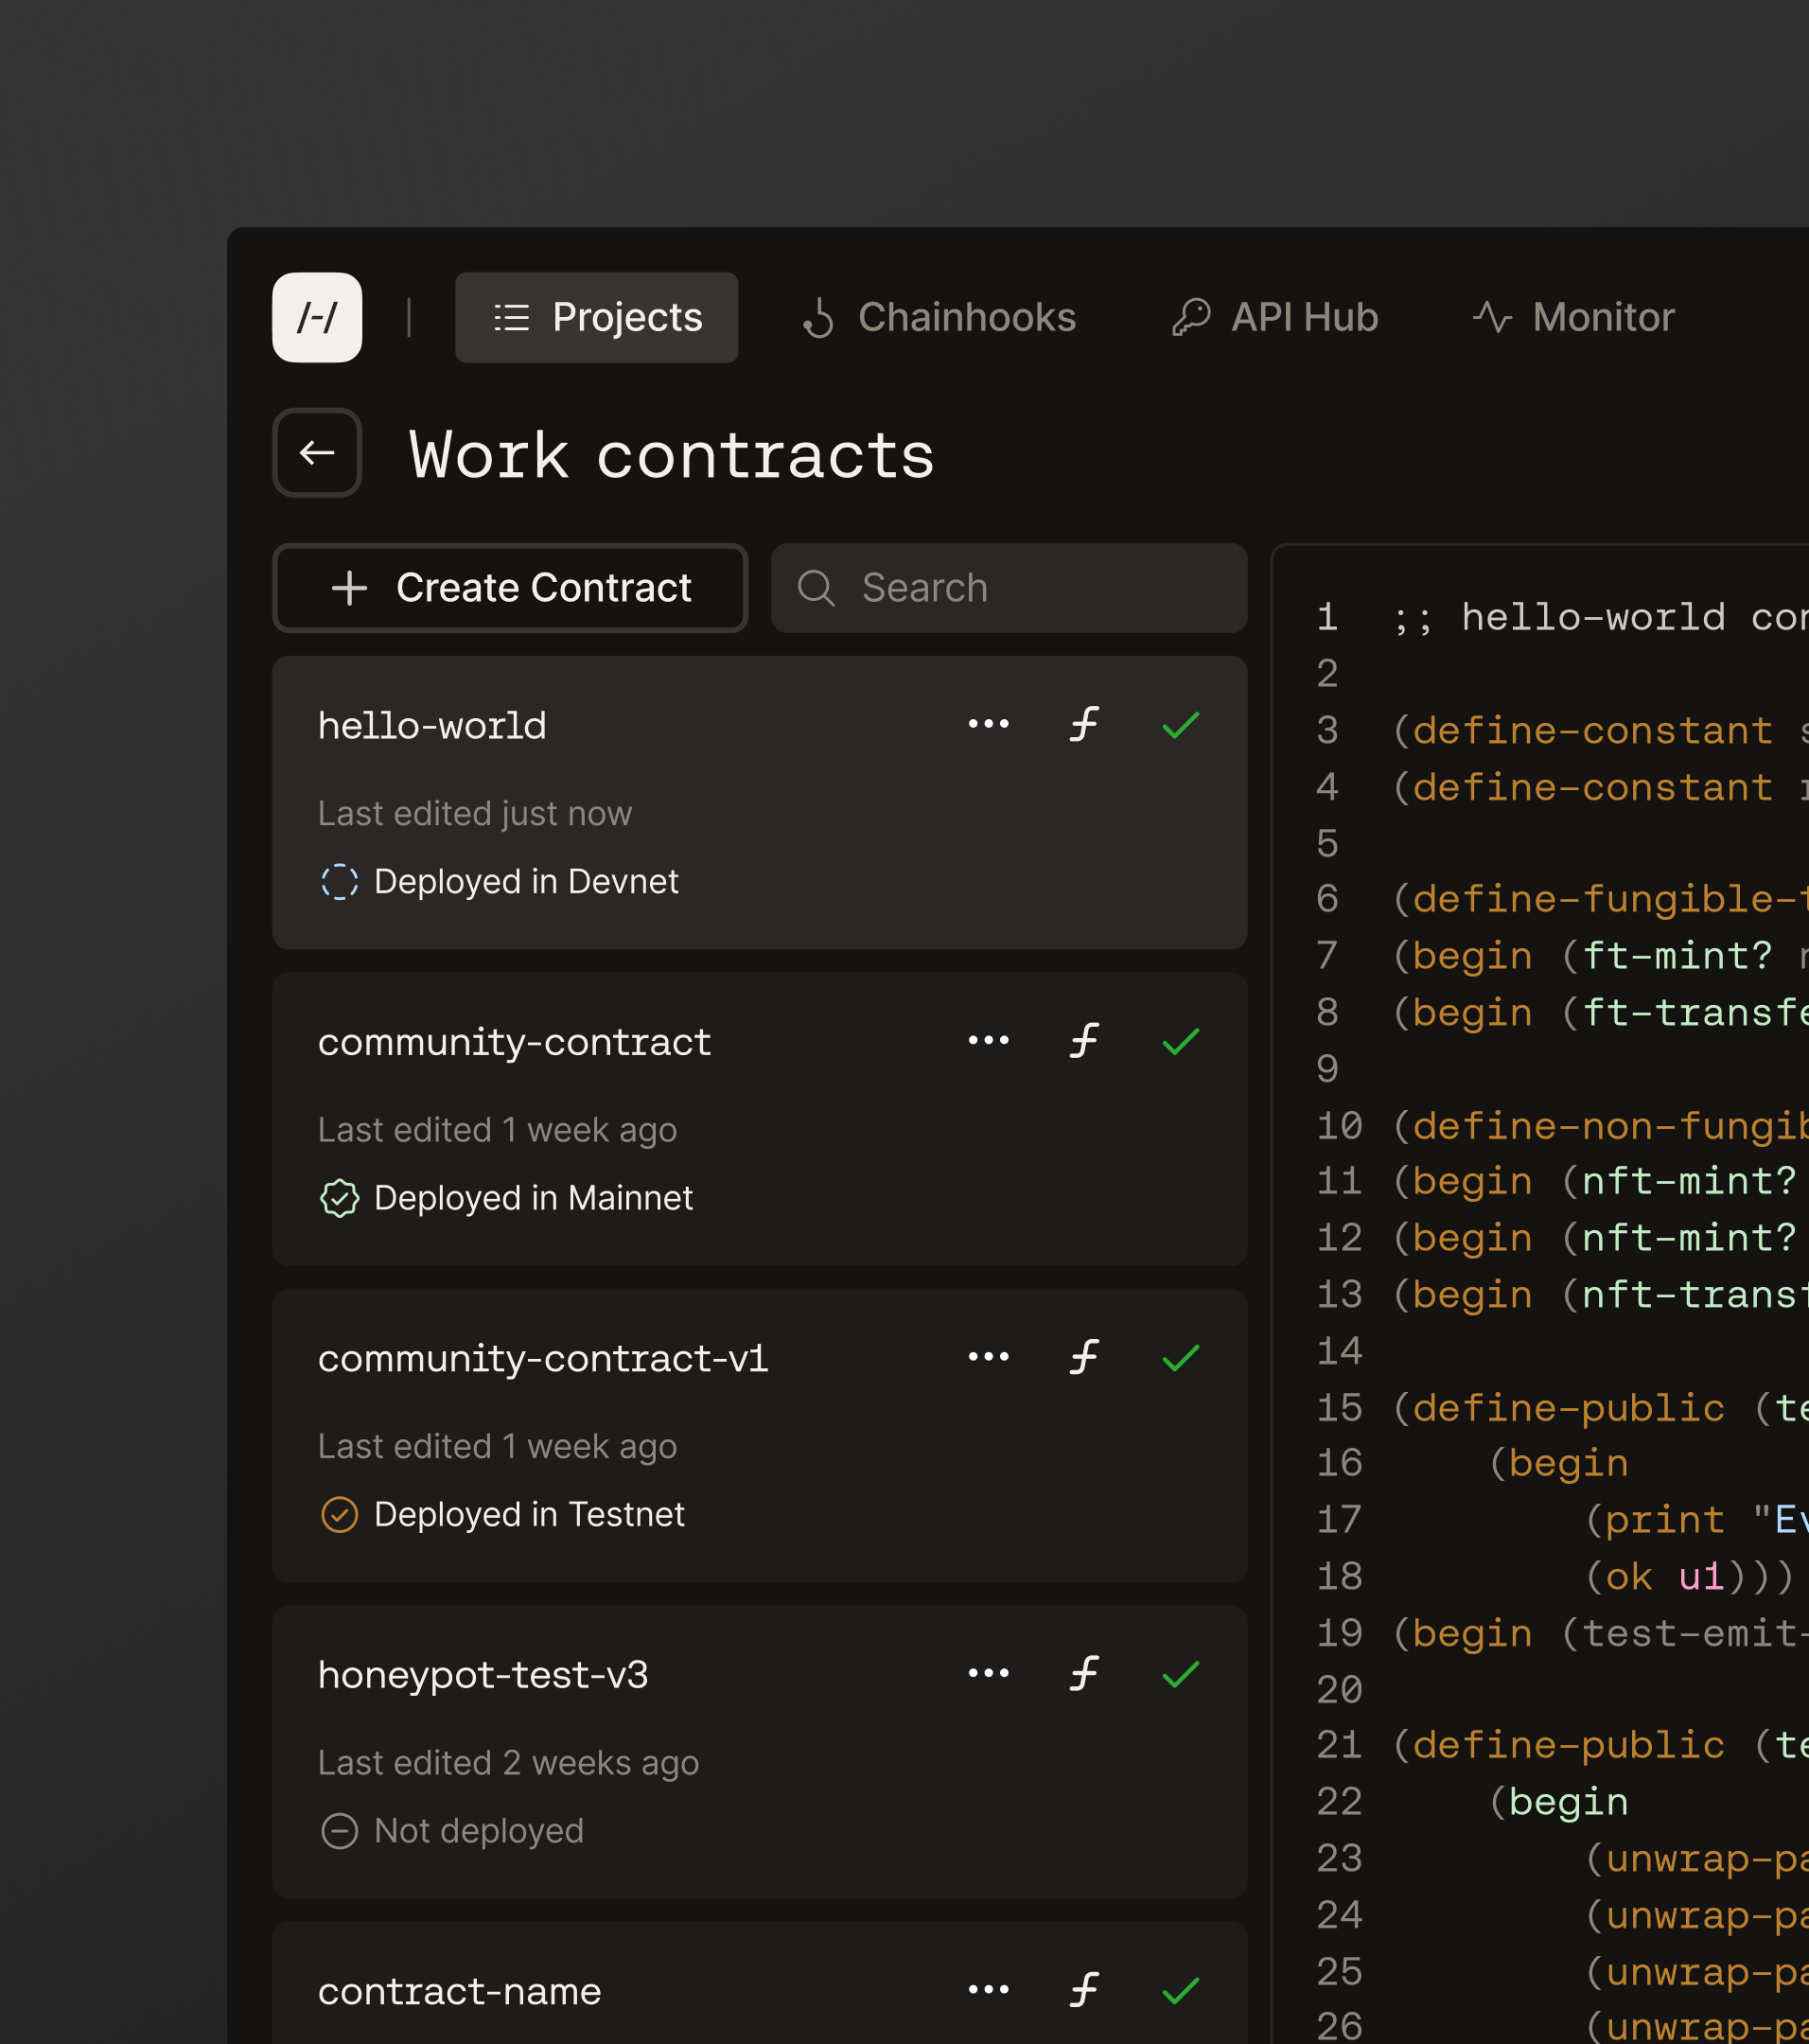
Task: Click green checkmark on community-contract-v1
Action: point(1181,1358)
